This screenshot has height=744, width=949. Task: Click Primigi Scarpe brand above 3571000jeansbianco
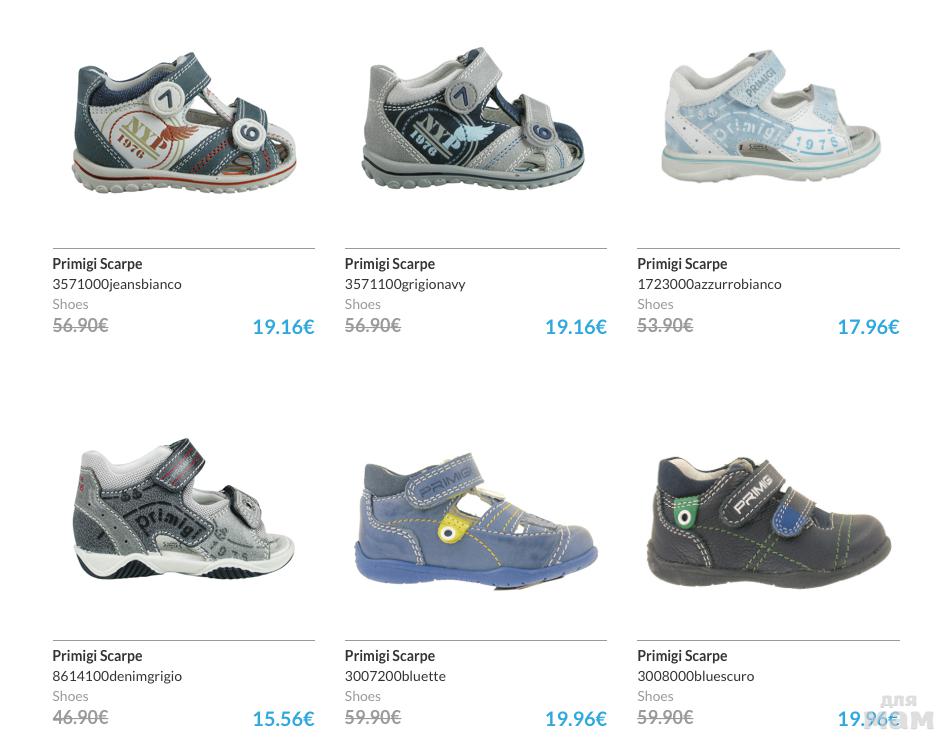tap(97, 264)
